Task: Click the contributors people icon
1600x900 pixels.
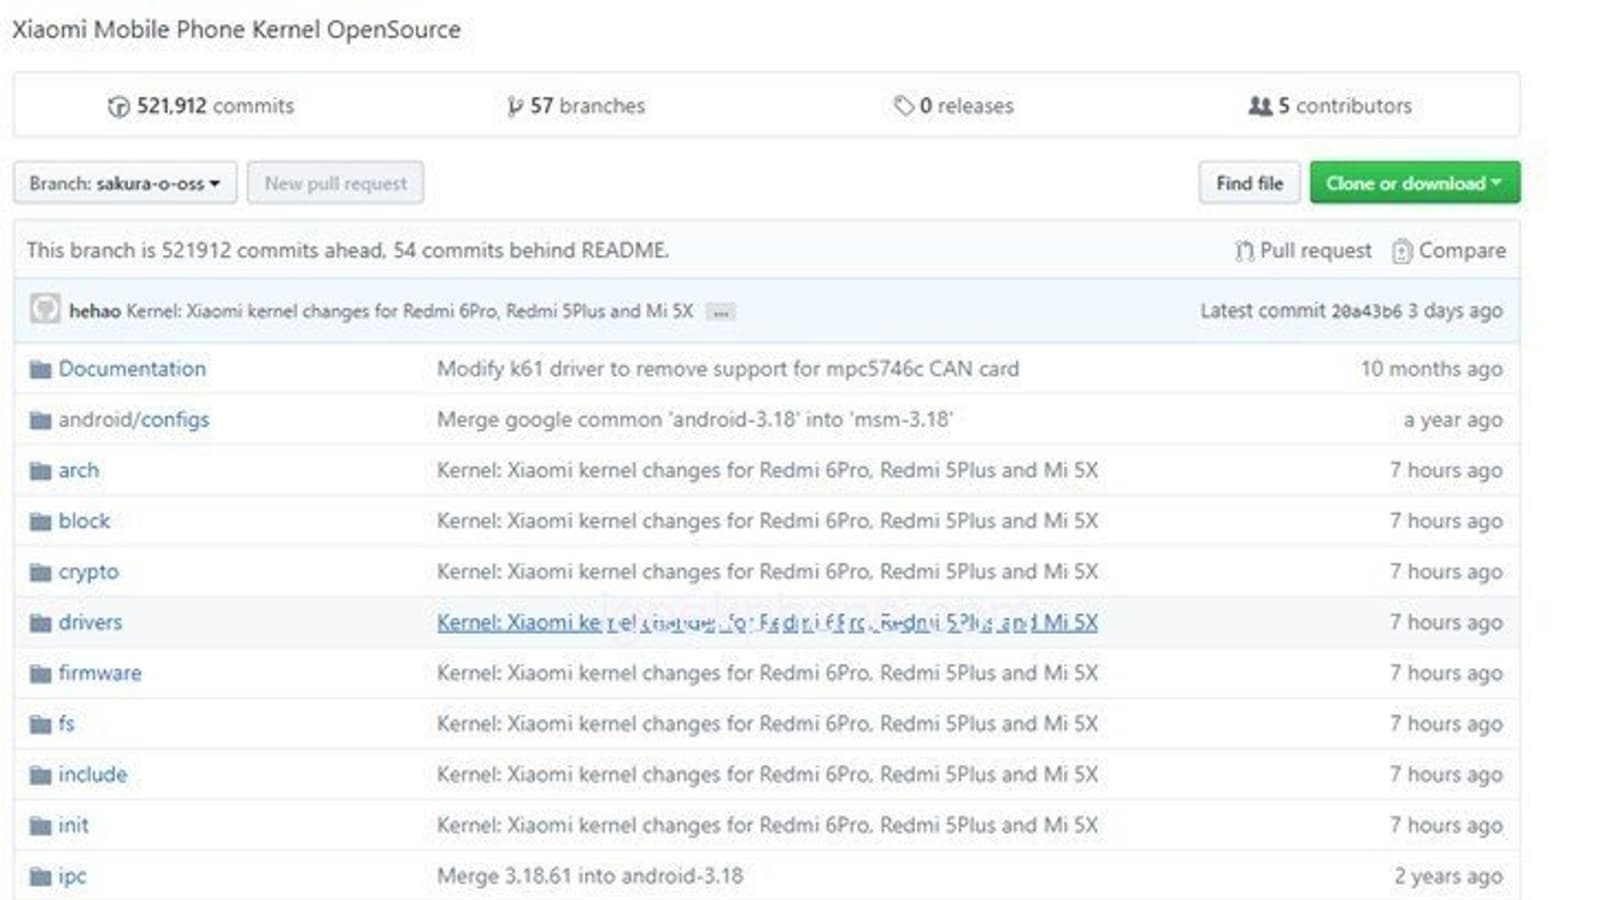Action: 1260,105
